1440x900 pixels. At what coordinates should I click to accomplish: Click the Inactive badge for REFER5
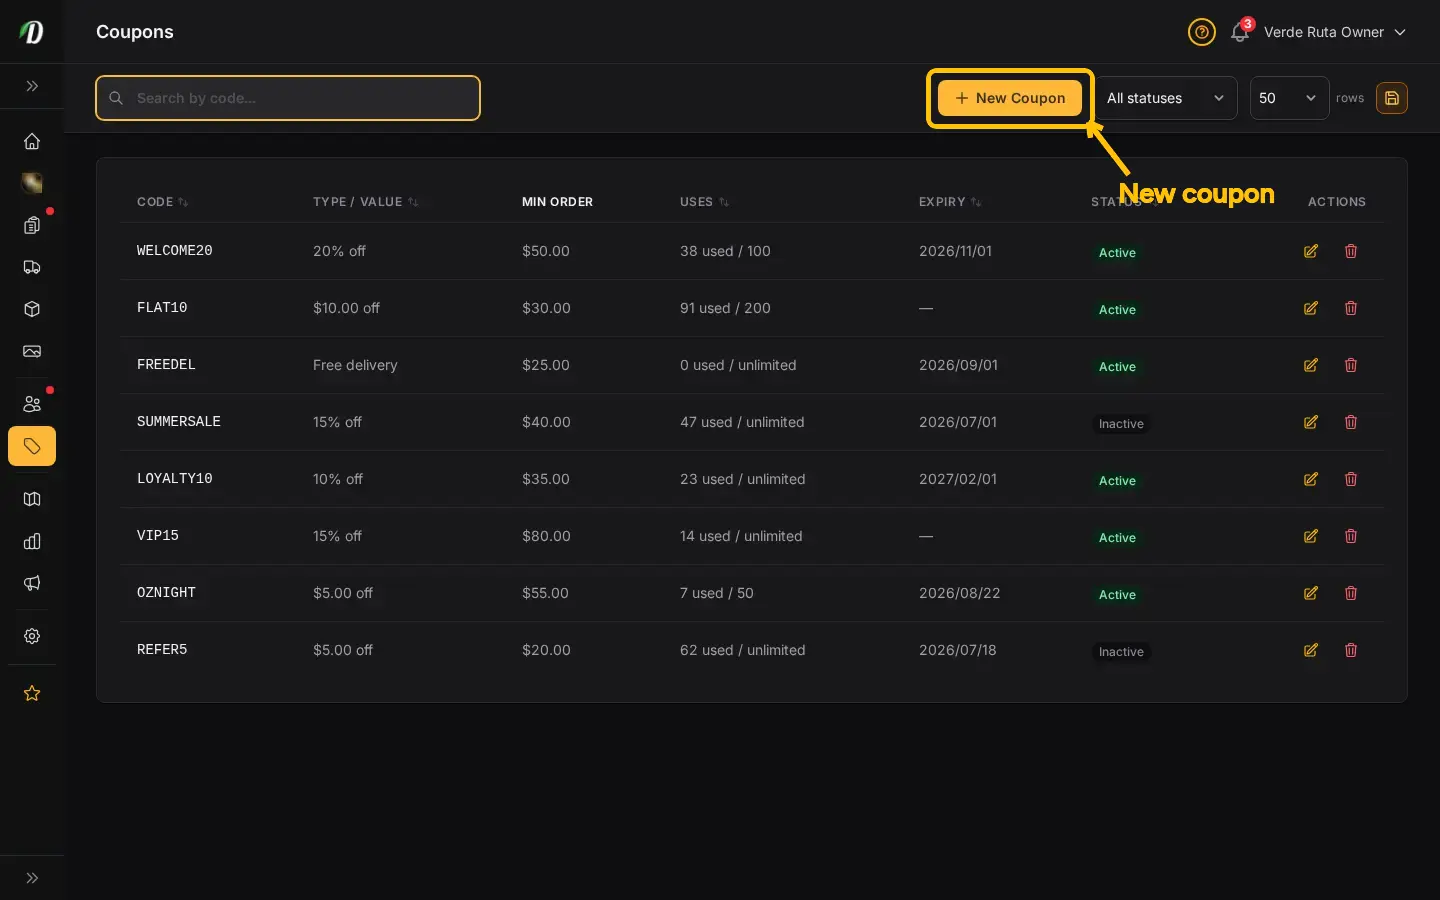pos(1121,652)
